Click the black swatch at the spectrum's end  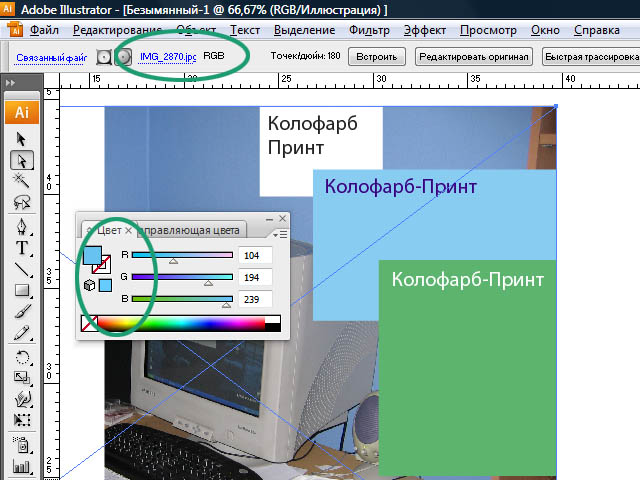point(273,327)
